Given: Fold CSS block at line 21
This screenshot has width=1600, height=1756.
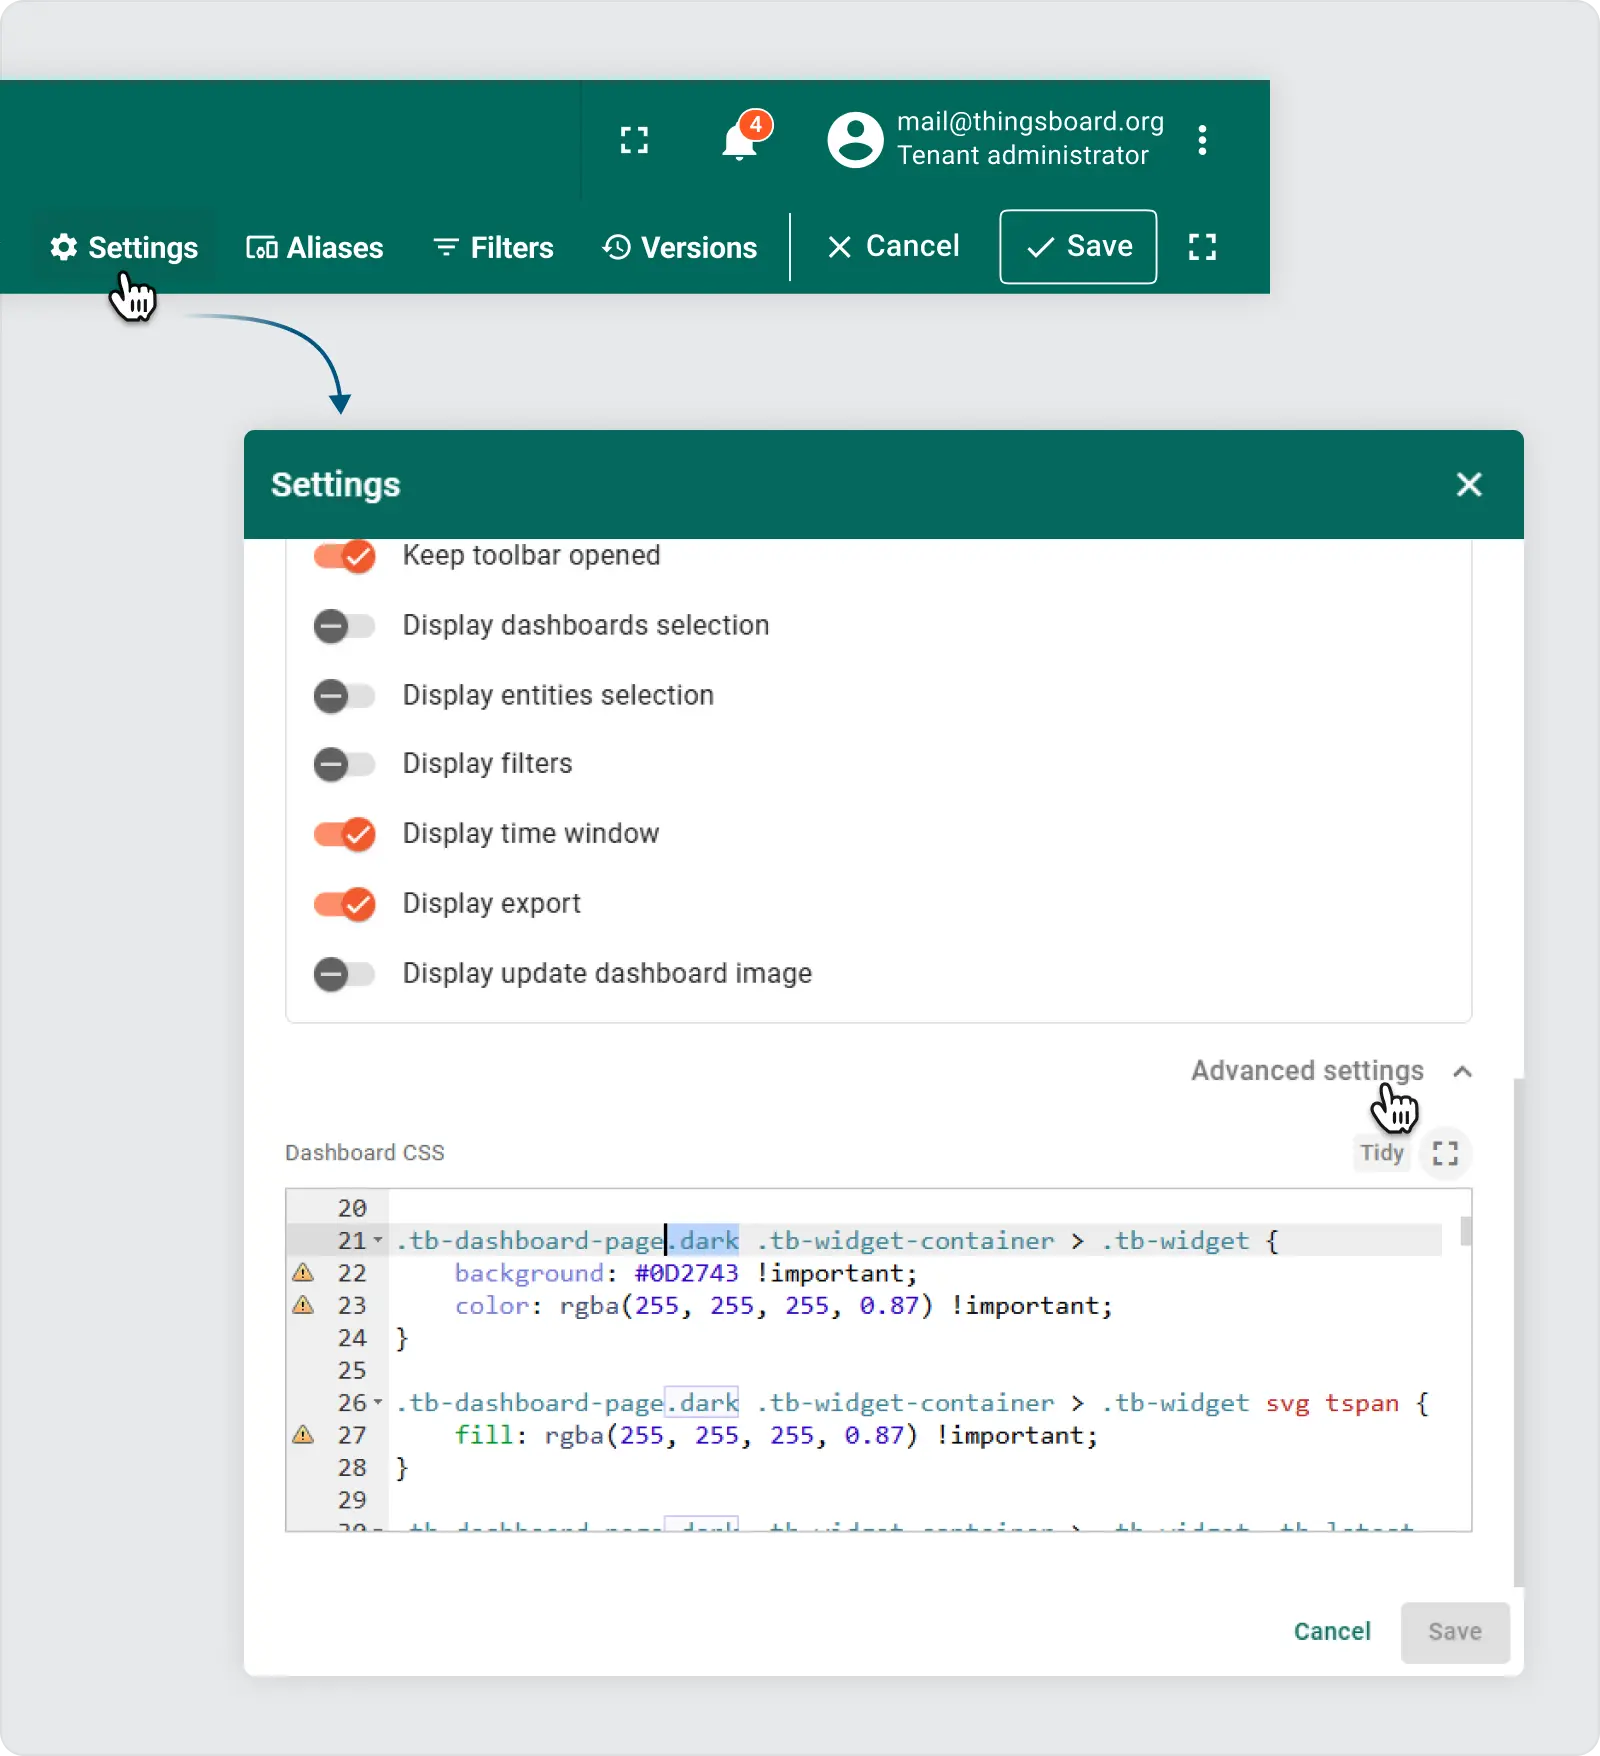Looking at the screenshot, I should [378, 1241].
